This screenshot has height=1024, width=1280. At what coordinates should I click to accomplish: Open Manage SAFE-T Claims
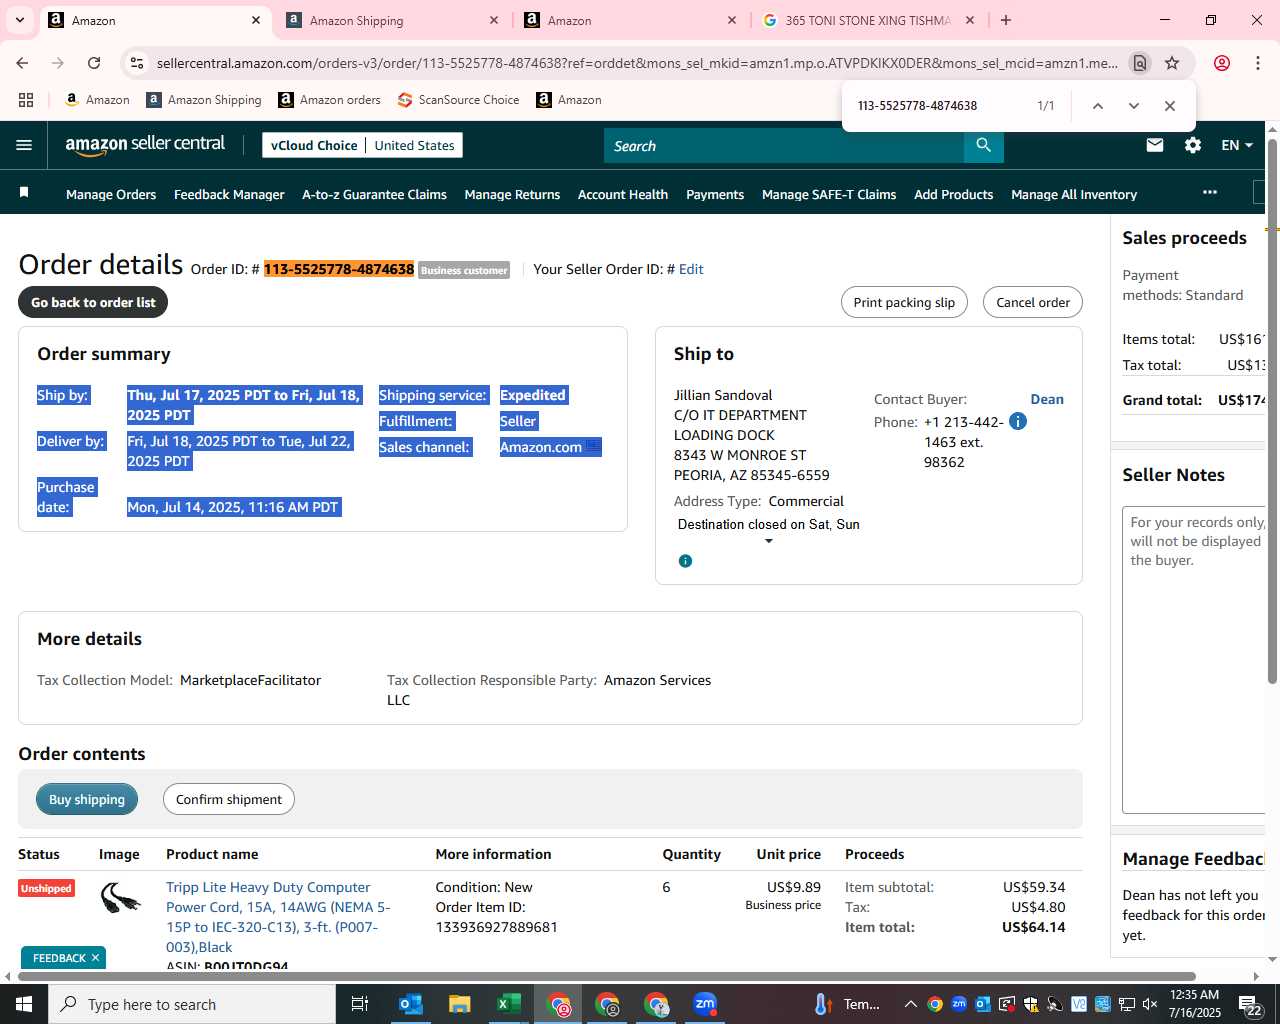click(x=829, y=194)
